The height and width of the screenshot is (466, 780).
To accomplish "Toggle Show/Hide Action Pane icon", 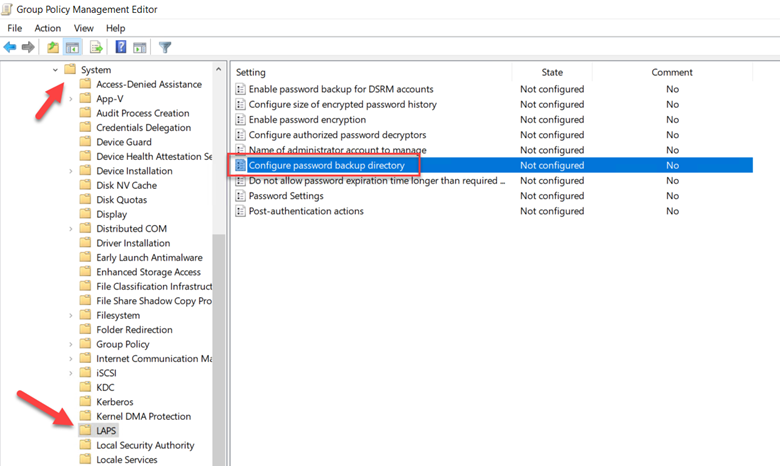I will pos(140,47).
